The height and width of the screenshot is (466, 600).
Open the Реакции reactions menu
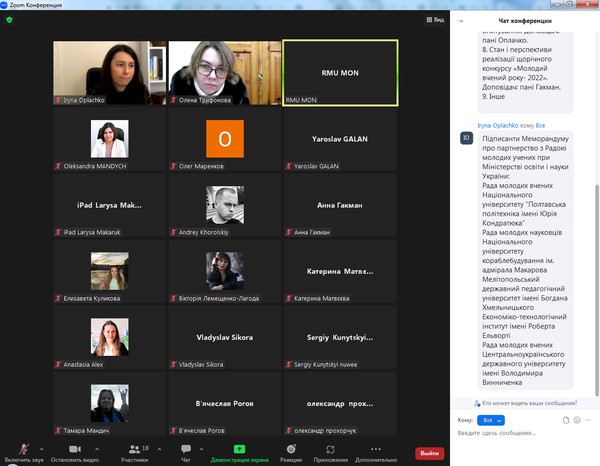(291, 450)
